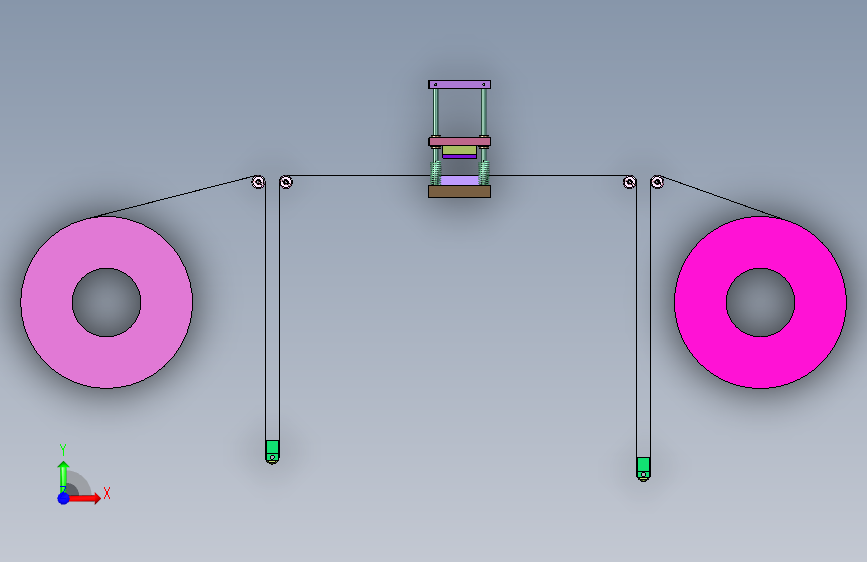Image resolution: width=867 pixels, height=562 pixels.
Task: Select the right green guide post of the press
Action: click(484, 112)
